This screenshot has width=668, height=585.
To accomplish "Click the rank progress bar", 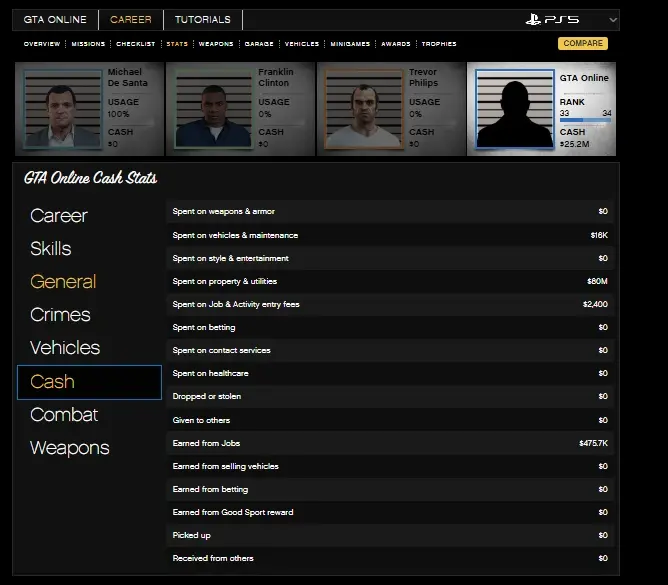I will 585,121.
